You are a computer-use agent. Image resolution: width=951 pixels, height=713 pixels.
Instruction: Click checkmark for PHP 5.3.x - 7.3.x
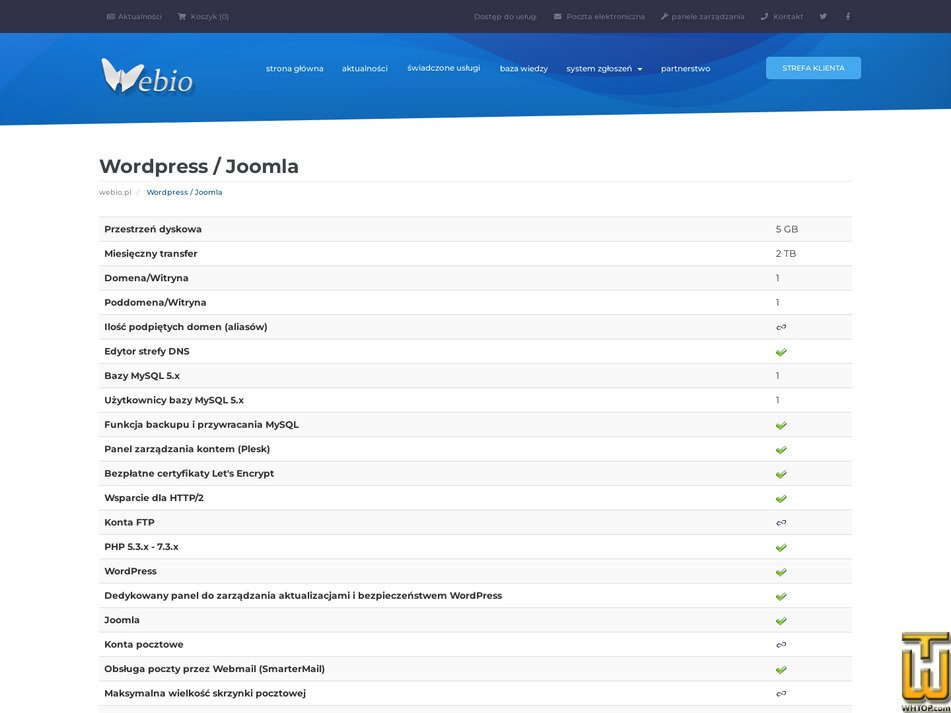(x=781, y=547)
